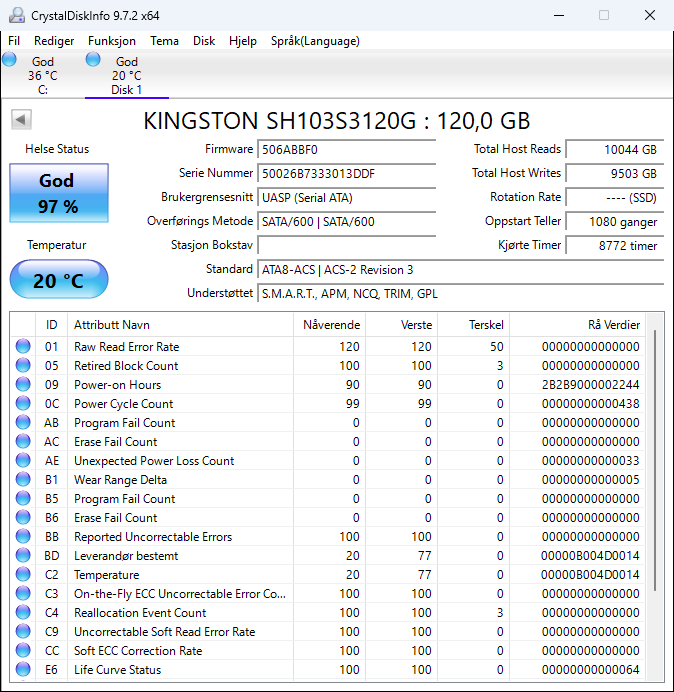Click the Attributt Navn column header
The image size is (674, 692).
point(180,325)
